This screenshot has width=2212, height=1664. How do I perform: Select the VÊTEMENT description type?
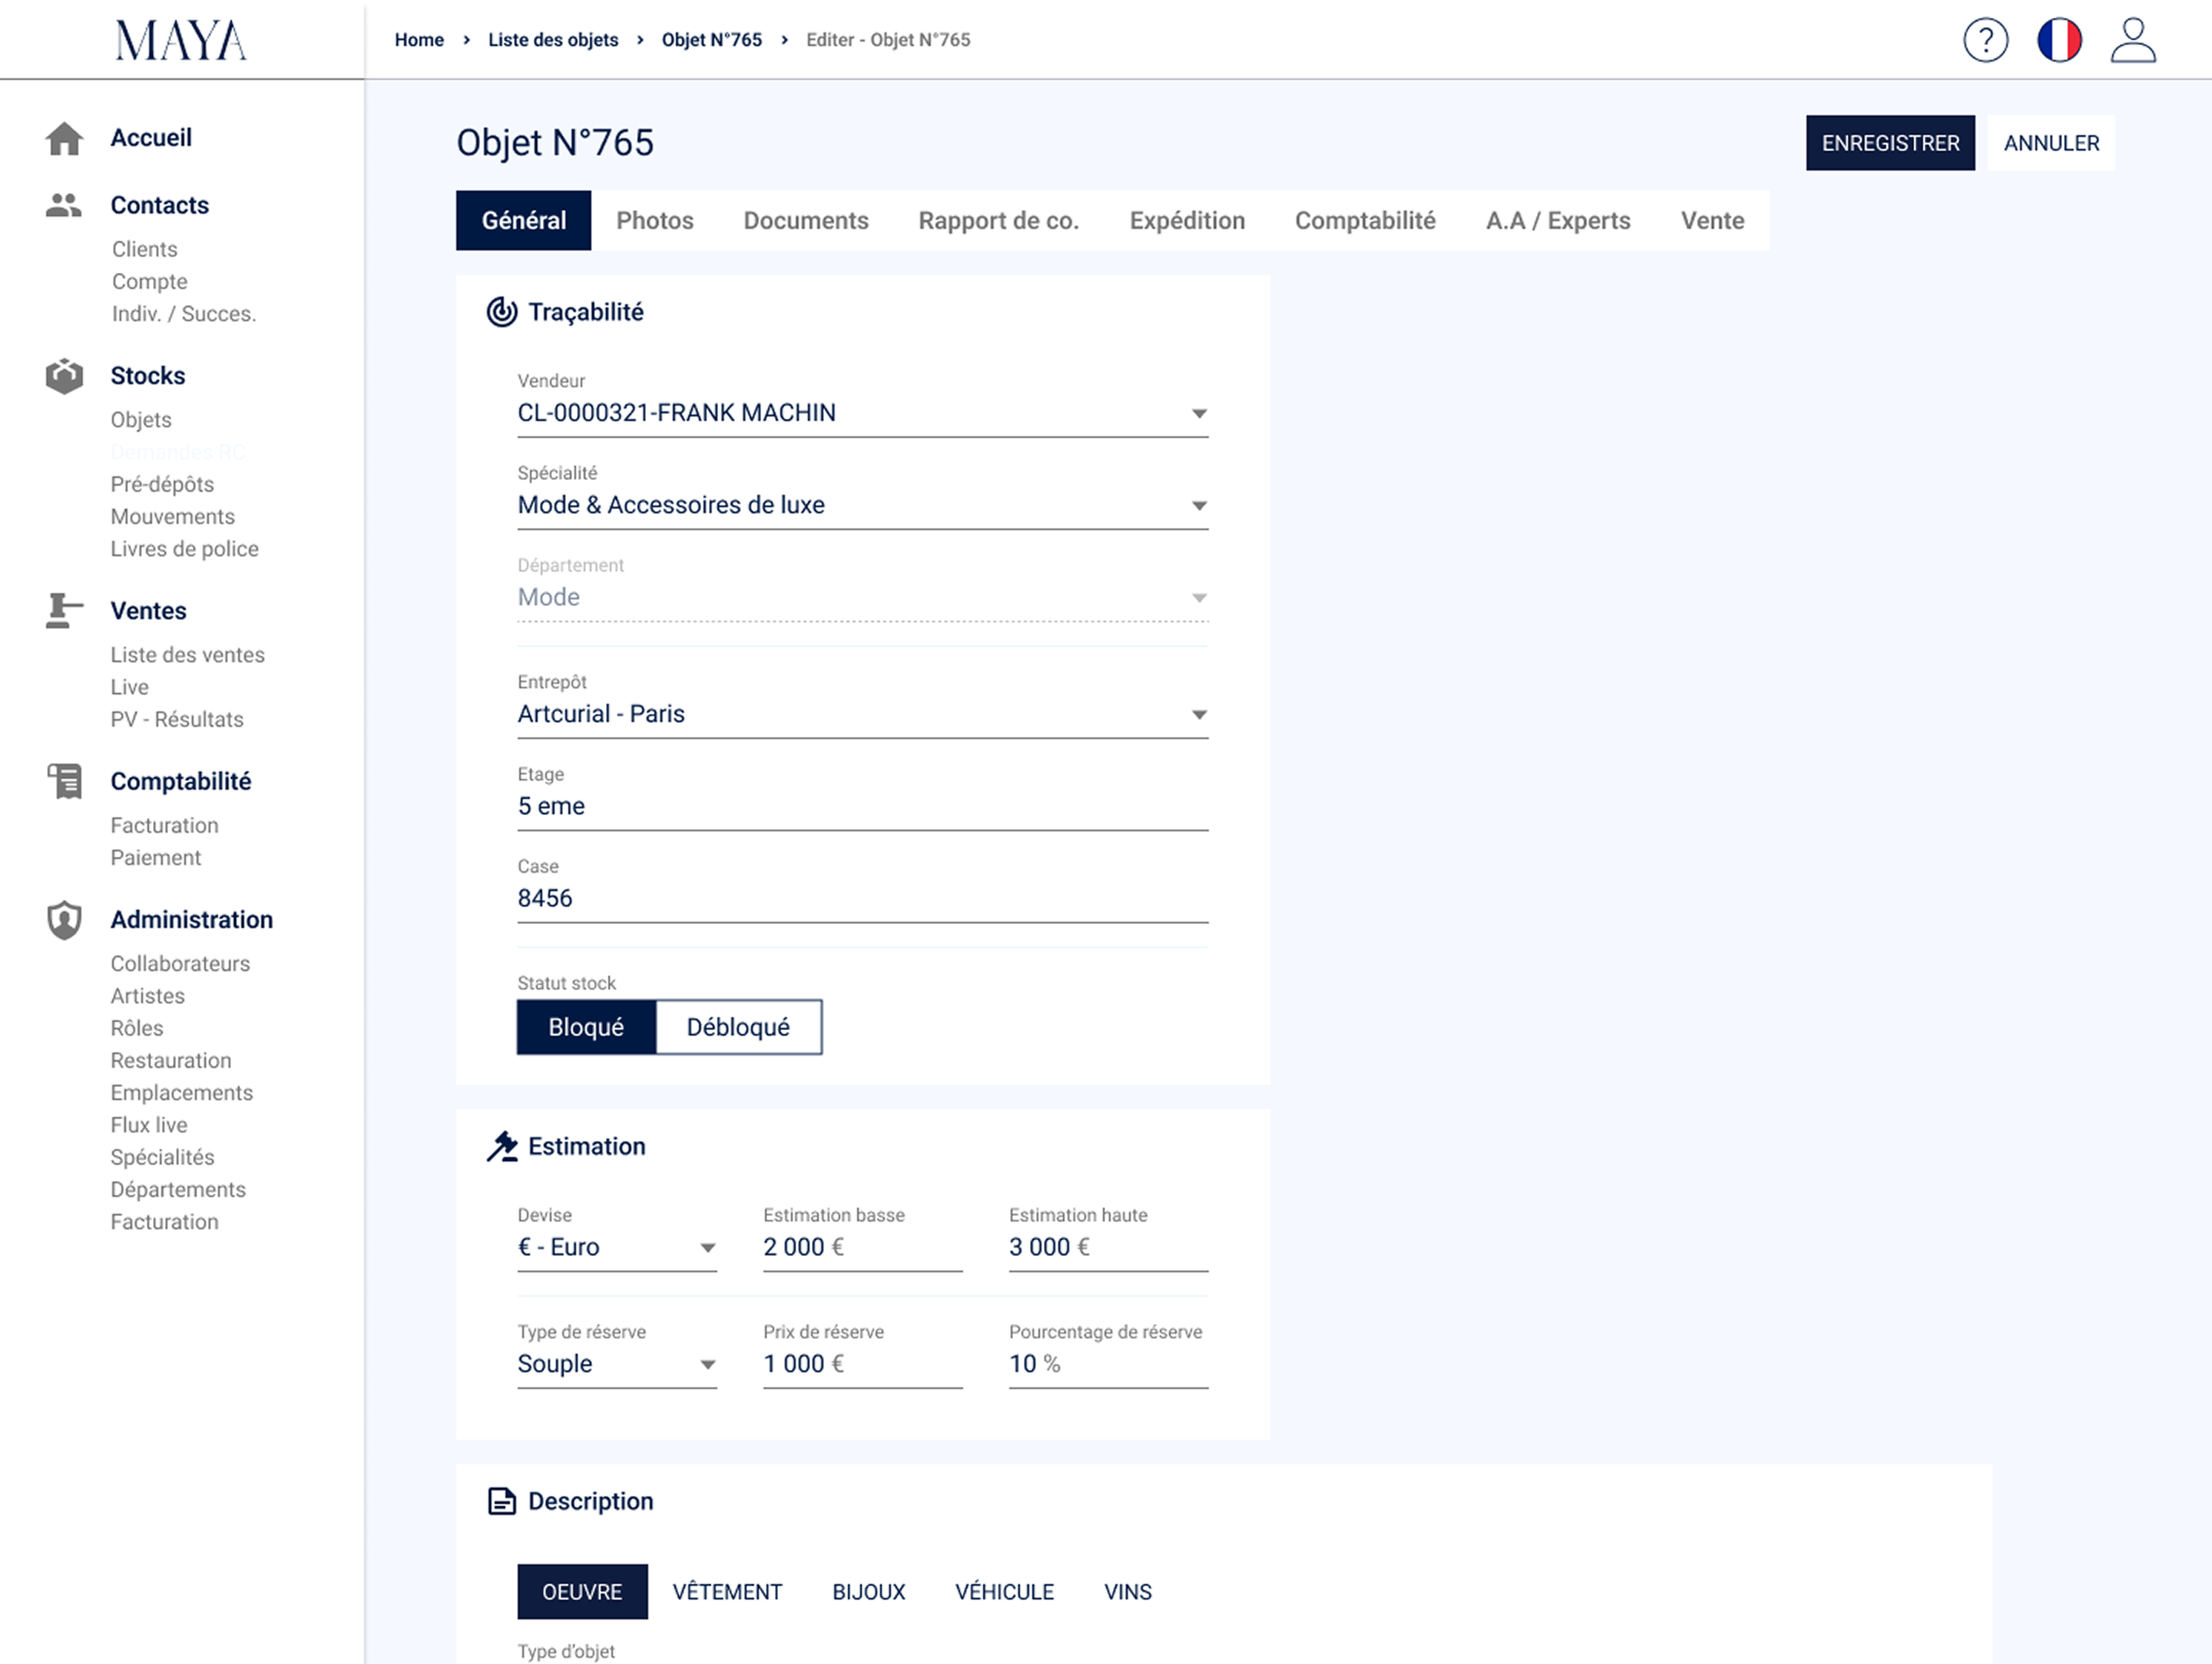[x=727, y=1591]
